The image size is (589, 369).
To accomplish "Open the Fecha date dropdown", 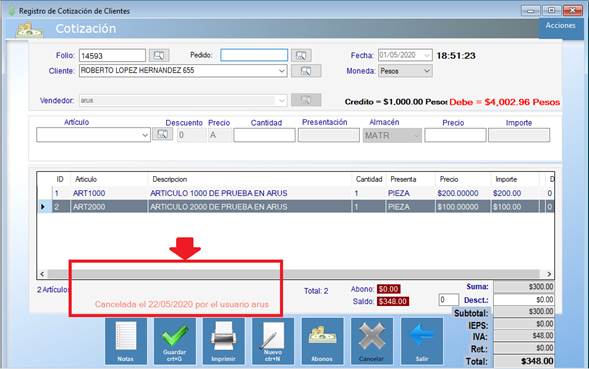I will tap(427, 56).
